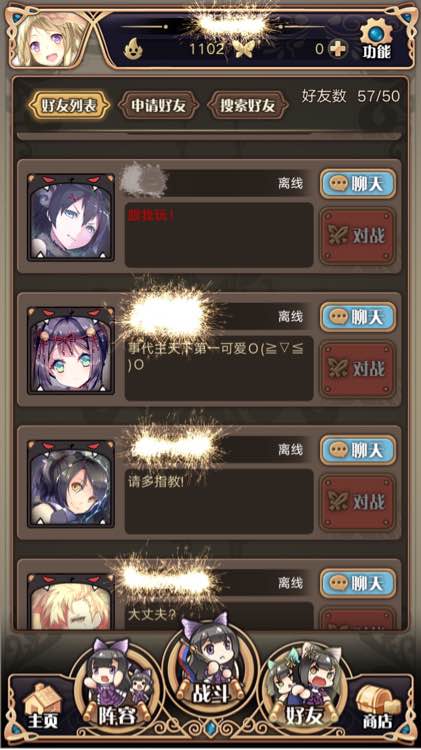Screen dimensions: 421x750
Task: Tap the butterfly currency icon
Action: (243, 49)
